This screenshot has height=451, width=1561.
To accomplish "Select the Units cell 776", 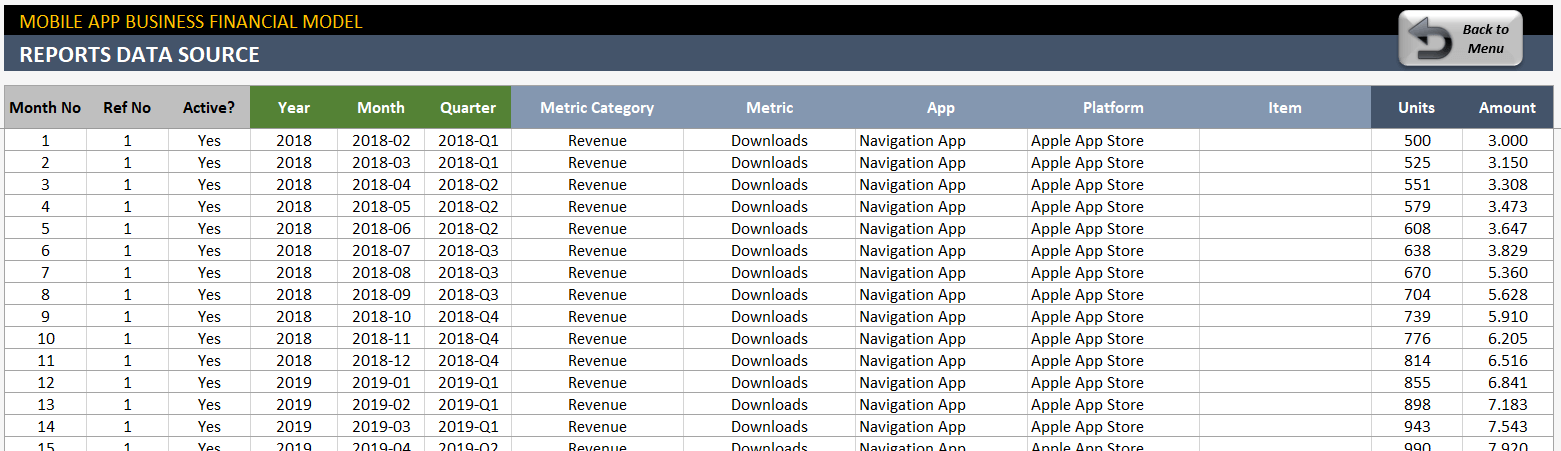I will [1417, 339].
